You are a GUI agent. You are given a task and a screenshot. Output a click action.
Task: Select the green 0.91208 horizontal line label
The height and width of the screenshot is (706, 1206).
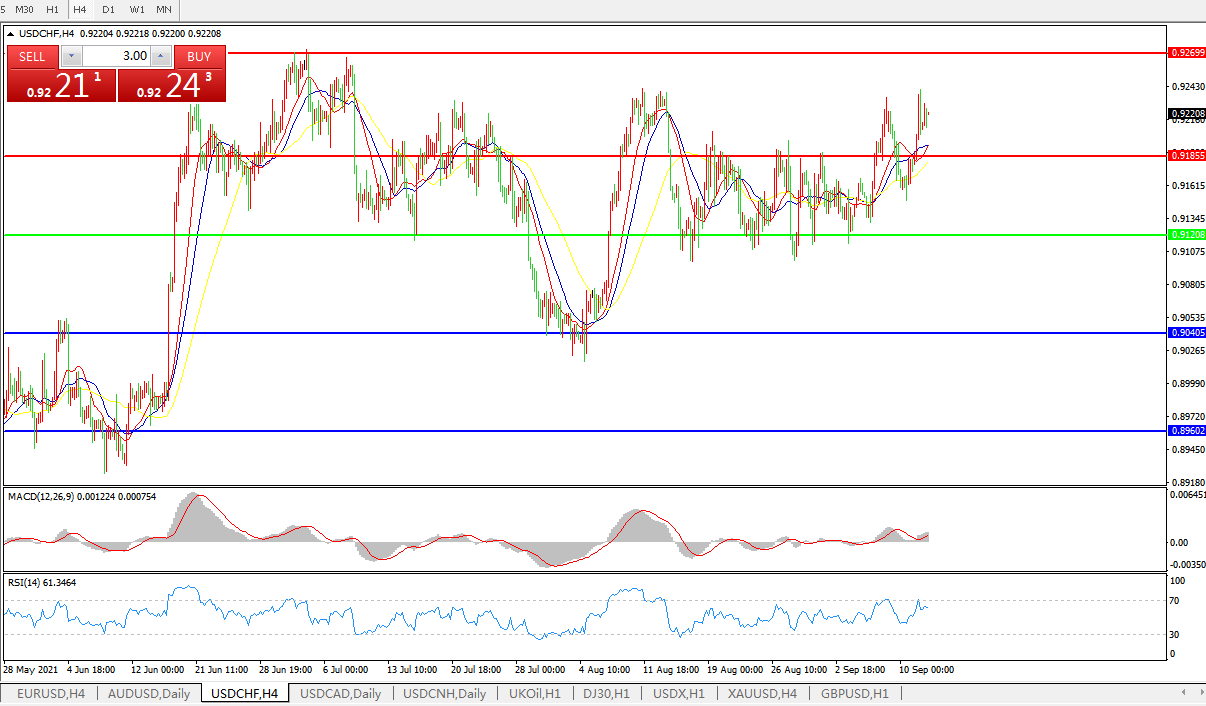click(x=1187, y=234)
